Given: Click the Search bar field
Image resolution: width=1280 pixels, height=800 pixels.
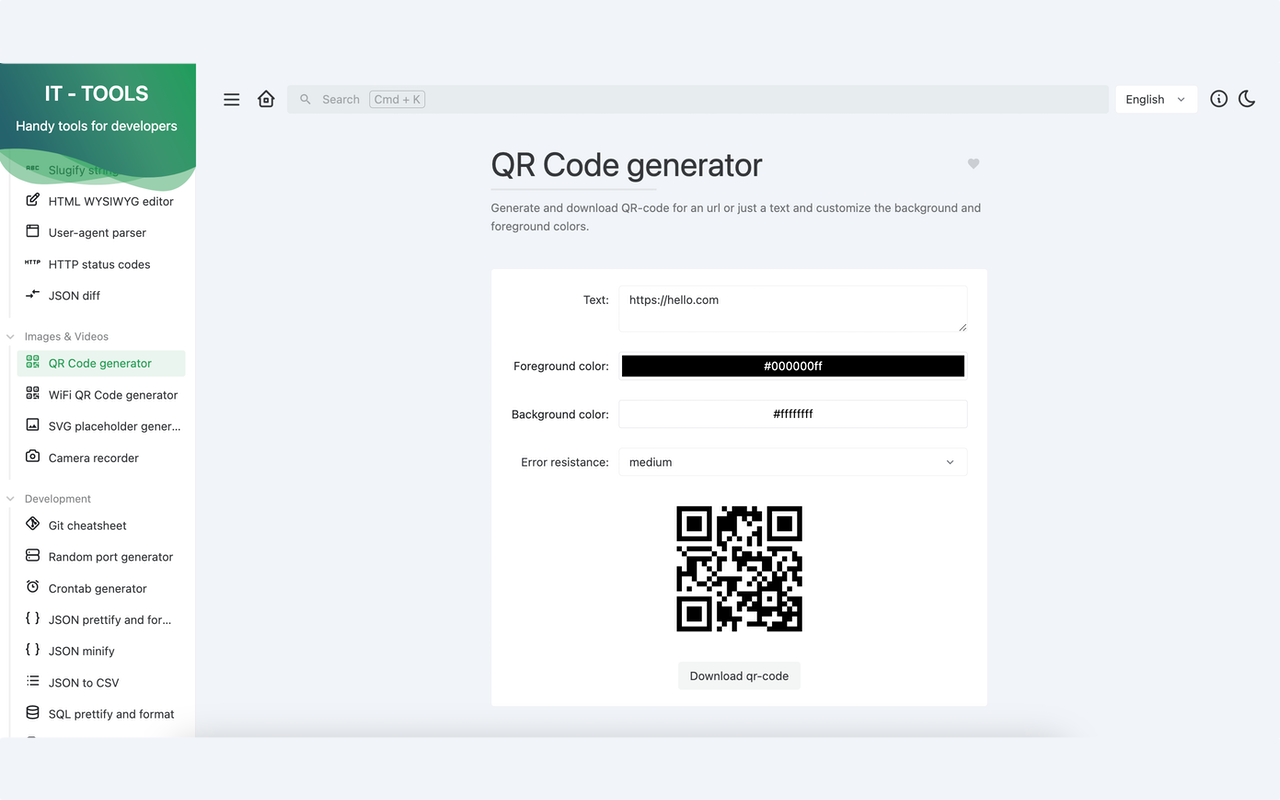Looking at the screenshot, I should [698, 99].
